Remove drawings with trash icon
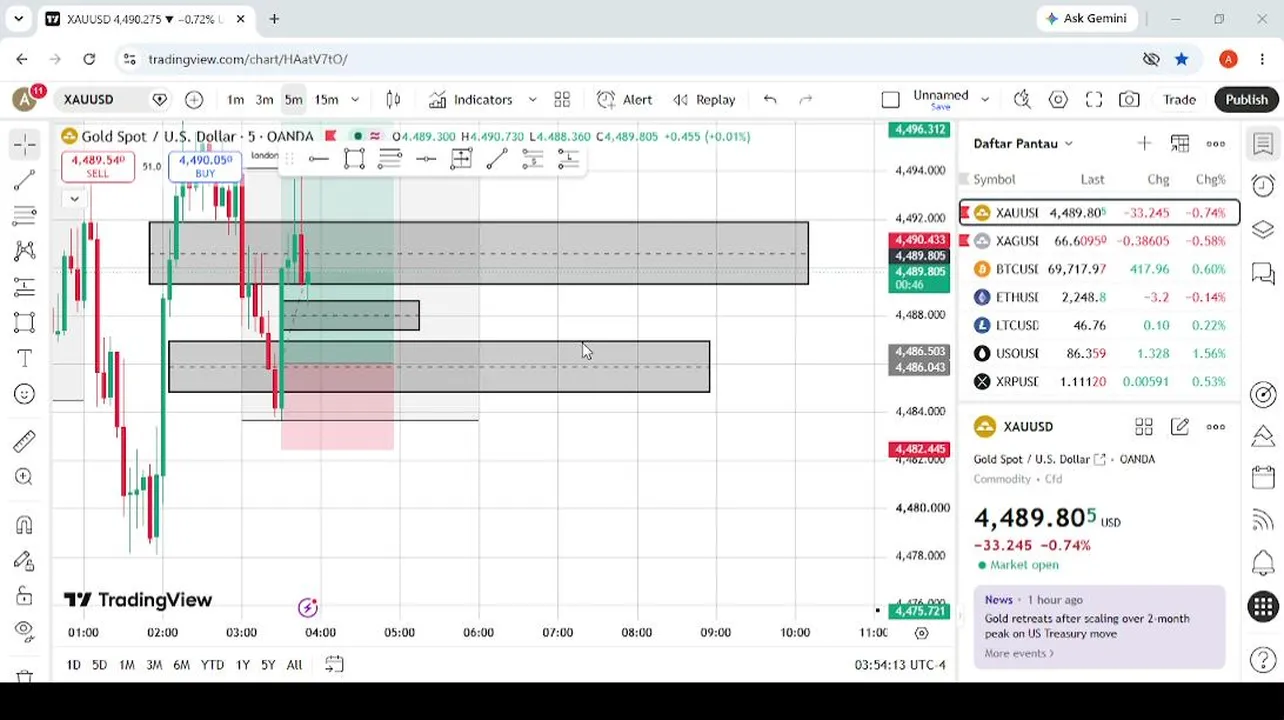 [x=25, y=676]
